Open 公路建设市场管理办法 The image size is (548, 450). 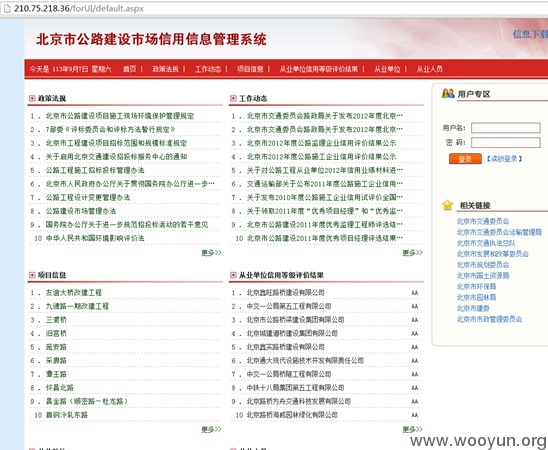[x=81, y=211]
